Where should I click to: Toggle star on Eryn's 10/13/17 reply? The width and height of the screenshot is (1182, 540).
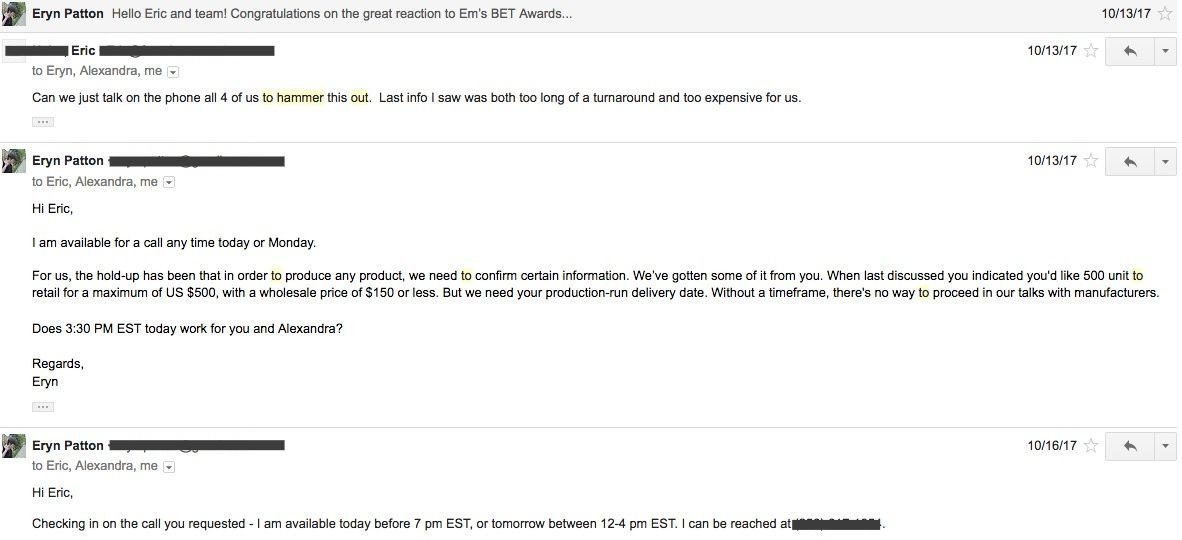tap(1091, 161)
